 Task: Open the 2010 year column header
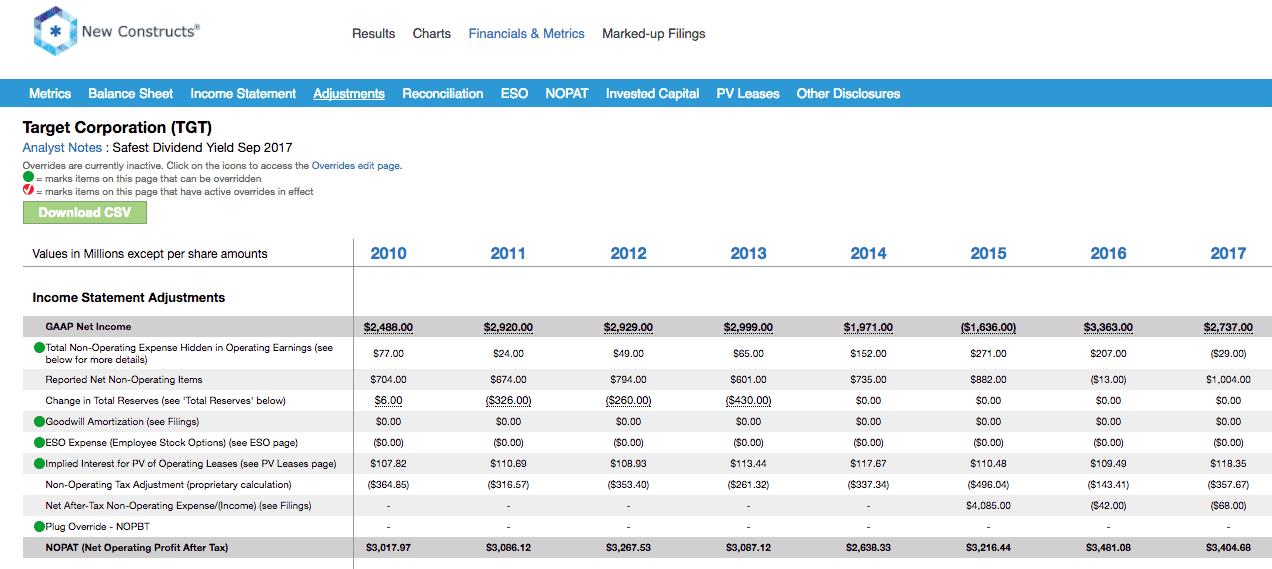pos(388,253)
